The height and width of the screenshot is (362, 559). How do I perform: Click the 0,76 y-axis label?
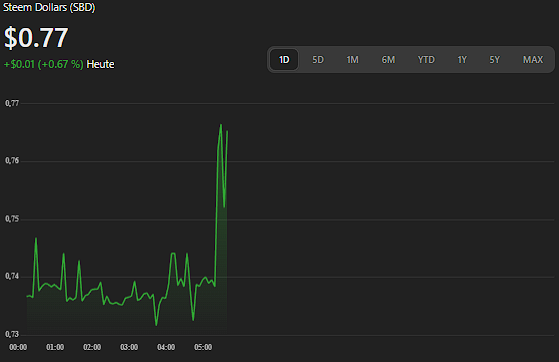pos(12,161)
